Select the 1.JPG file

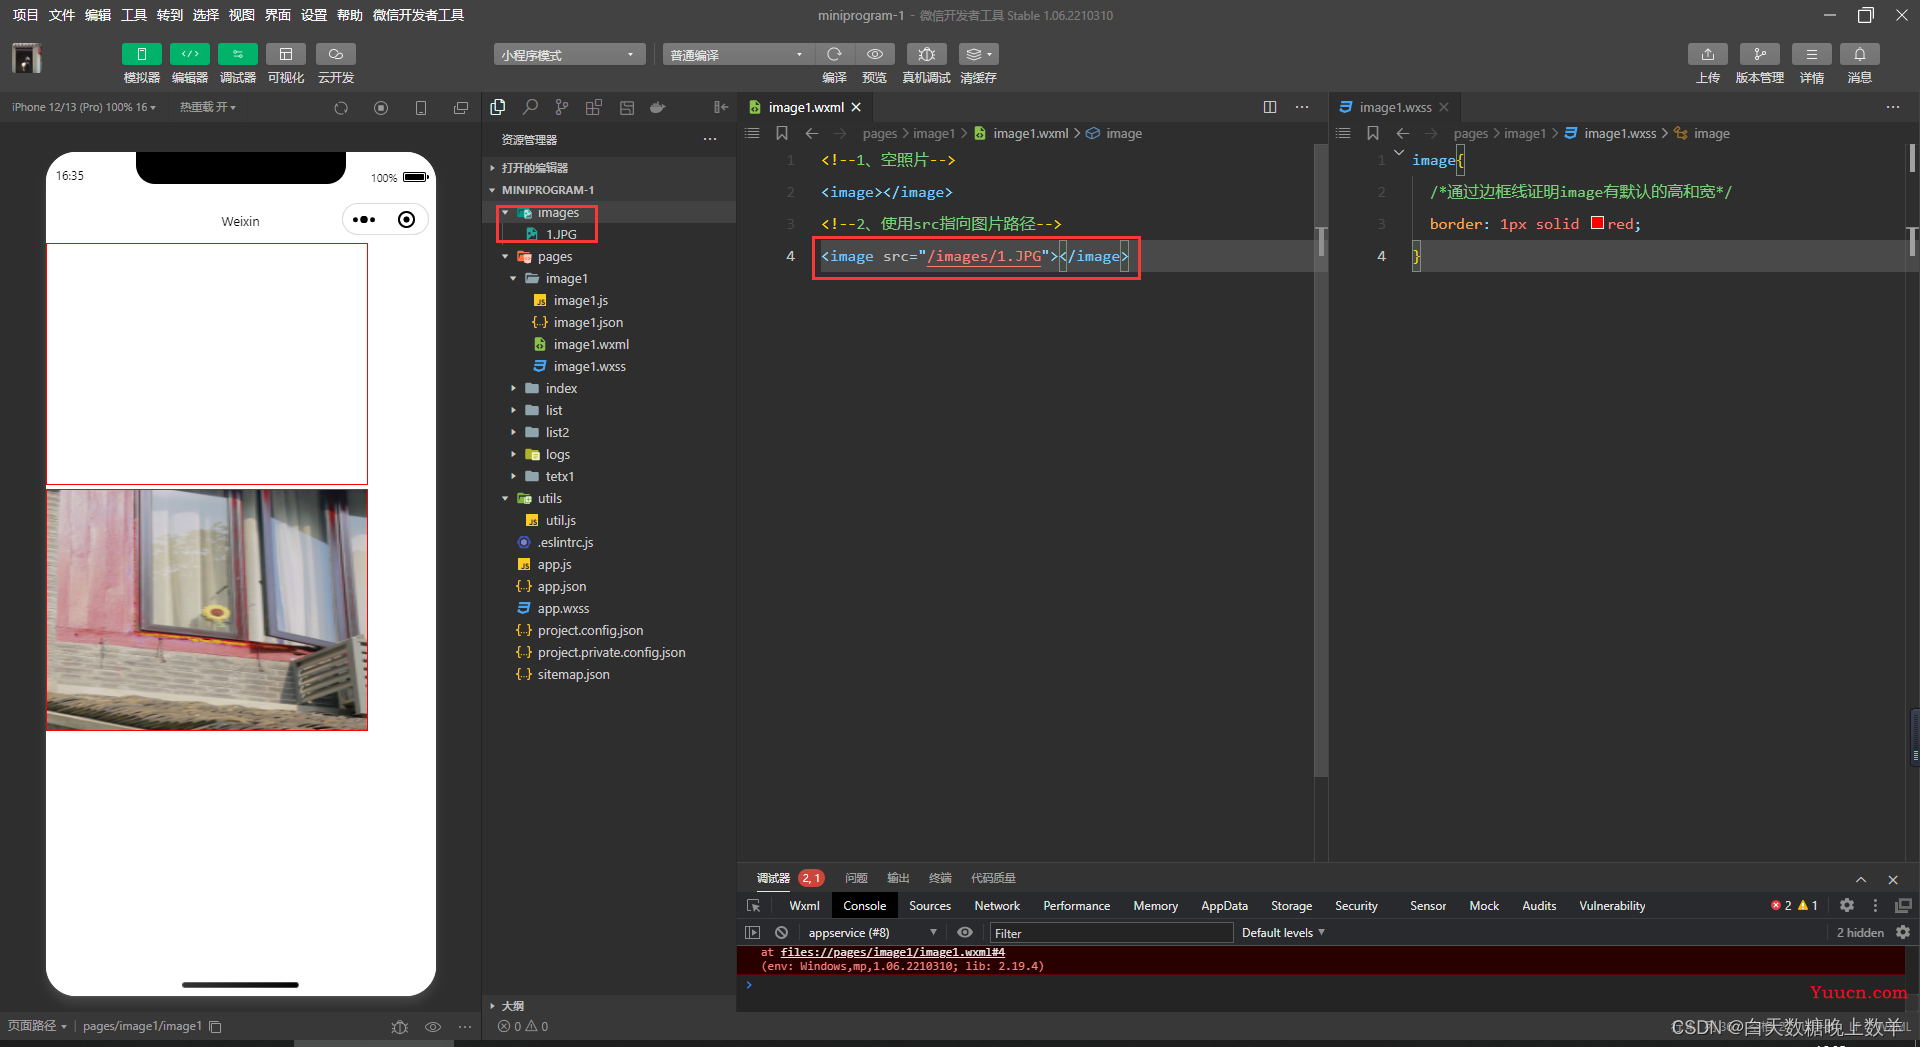click(x=561, y=234)
